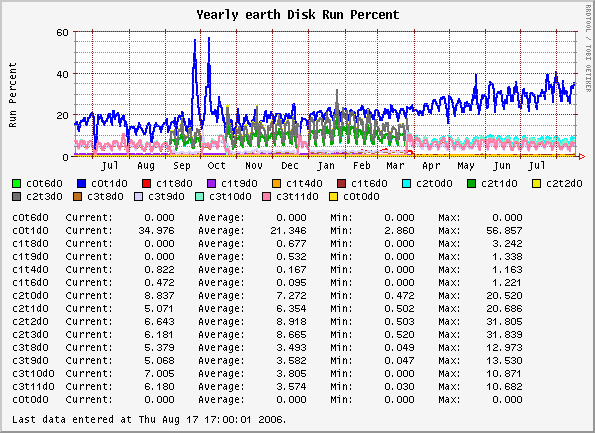The height and width of the screenshot is (433, 595).
Task: Click the 40 tick on Run Percent axis
Action: (62, 74)
